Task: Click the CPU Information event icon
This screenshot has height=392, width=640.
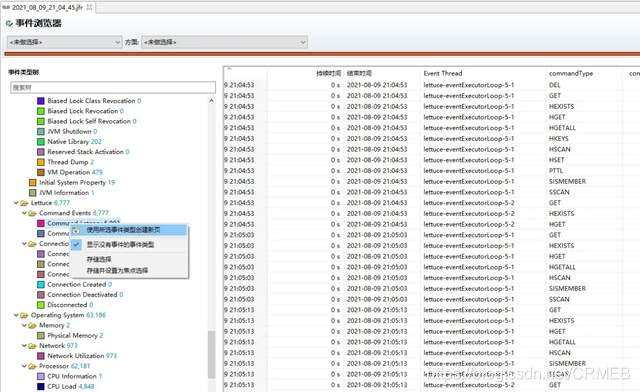Action: [41, 376]
